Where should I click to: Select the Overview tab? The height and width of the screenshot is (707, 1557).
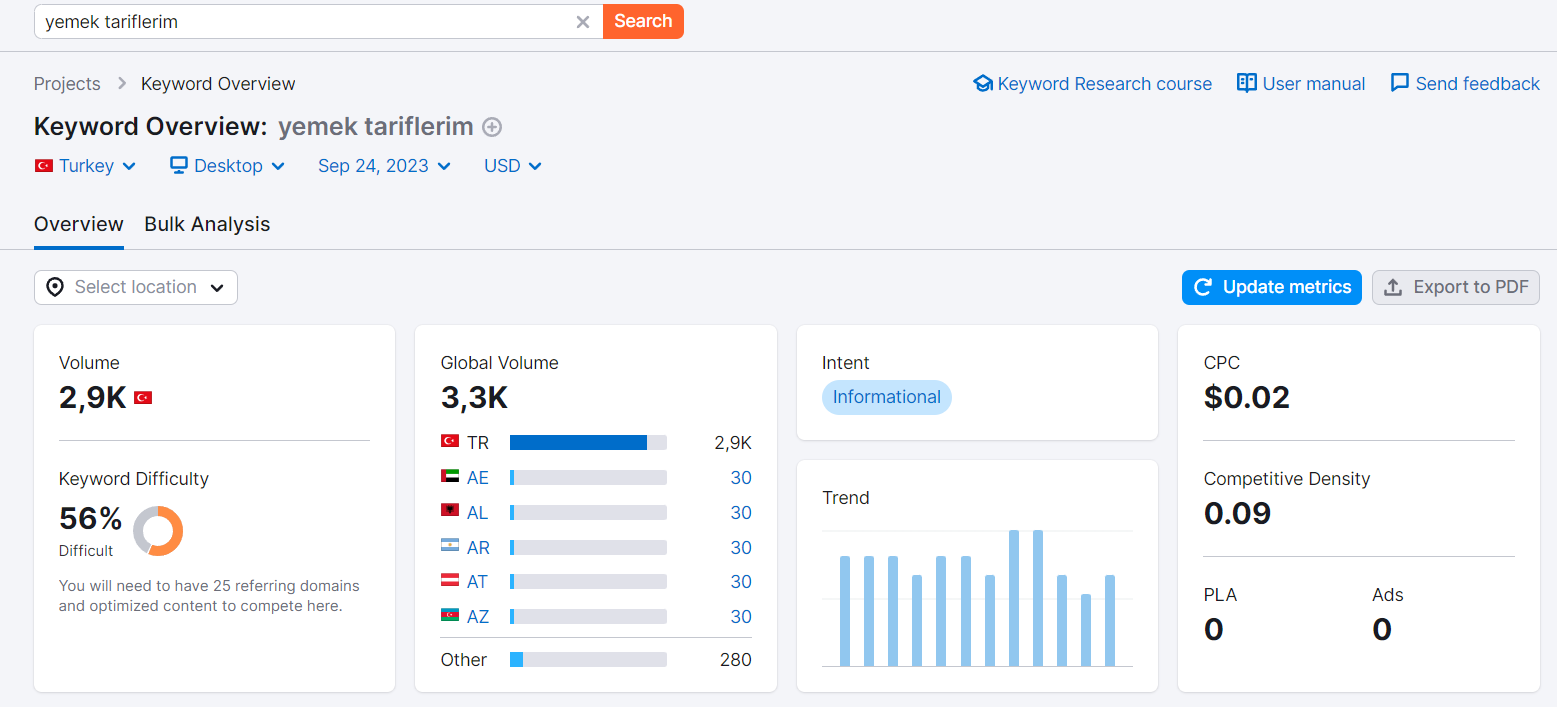click(x=79, y=224)
